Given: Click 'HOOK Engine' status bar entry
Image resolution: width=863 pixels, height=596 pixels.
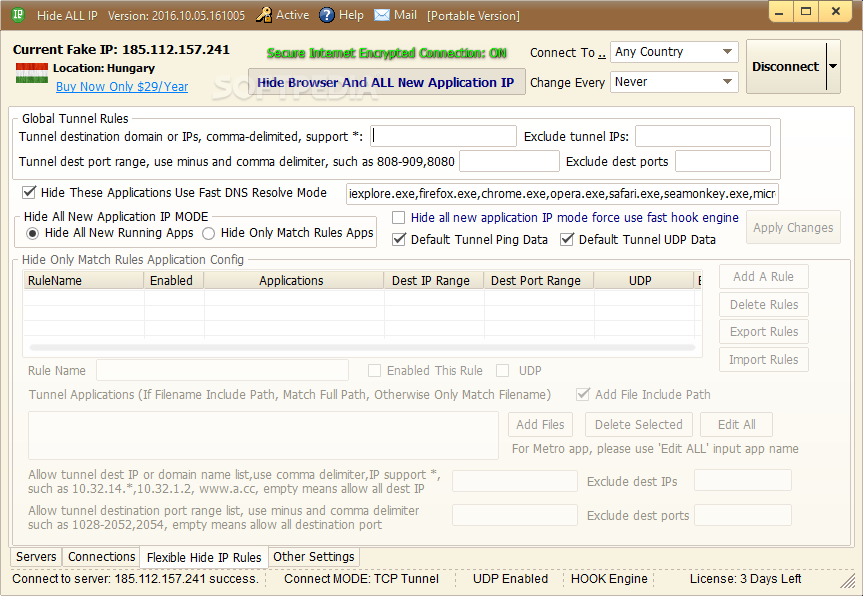Looking at the screenshot, I should 609,579.
